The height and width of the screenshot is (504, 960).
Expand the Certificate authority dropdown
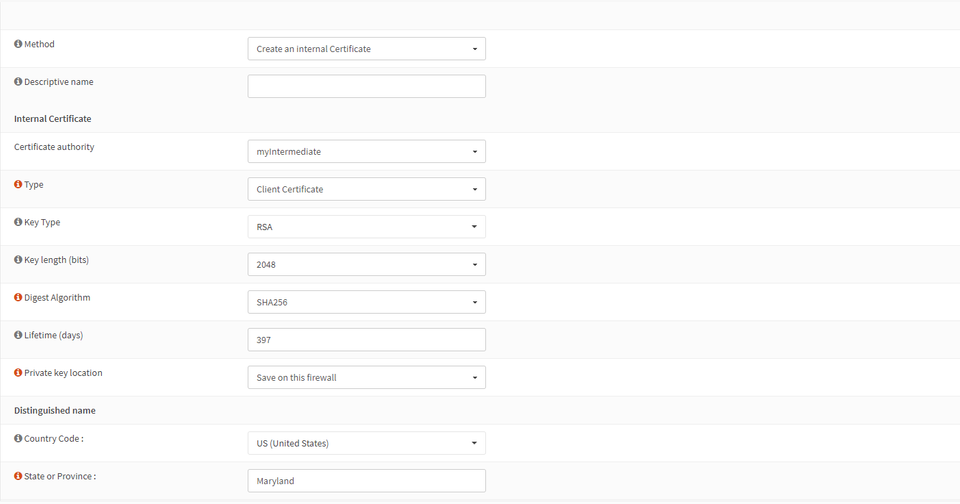[366, 152]
